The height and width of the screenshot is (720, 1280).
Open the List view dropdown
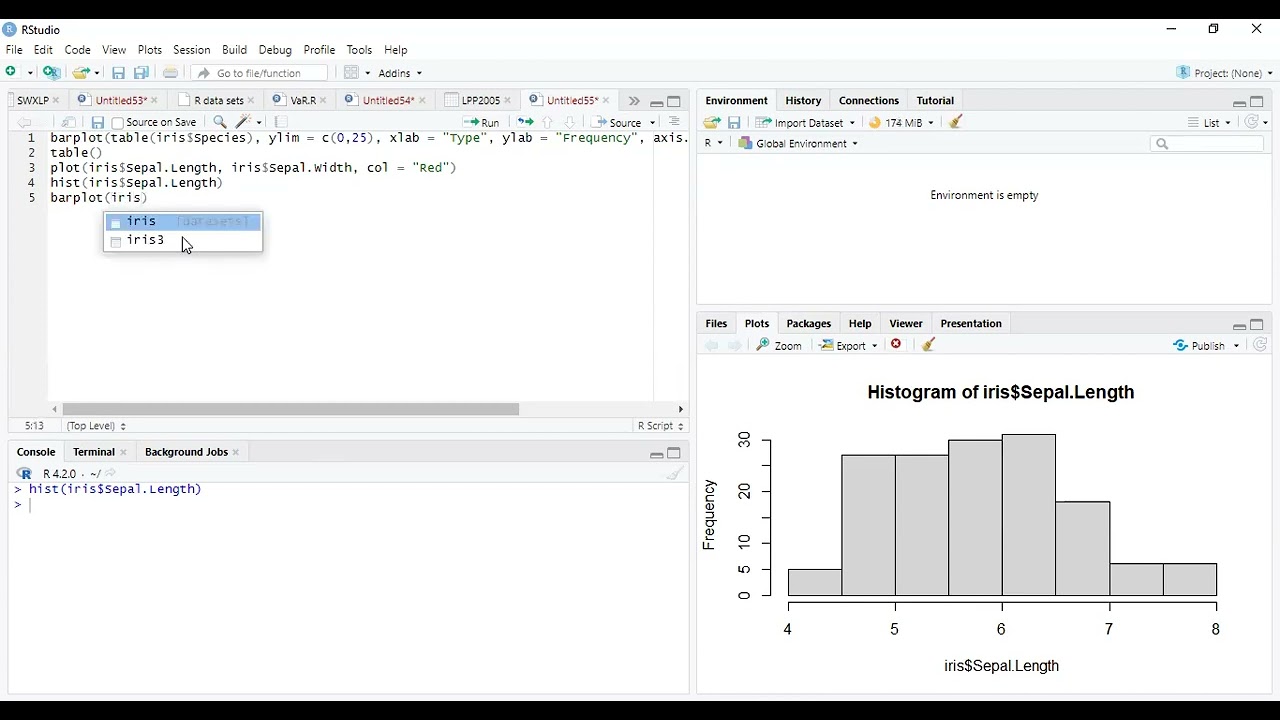point(1209,122)
